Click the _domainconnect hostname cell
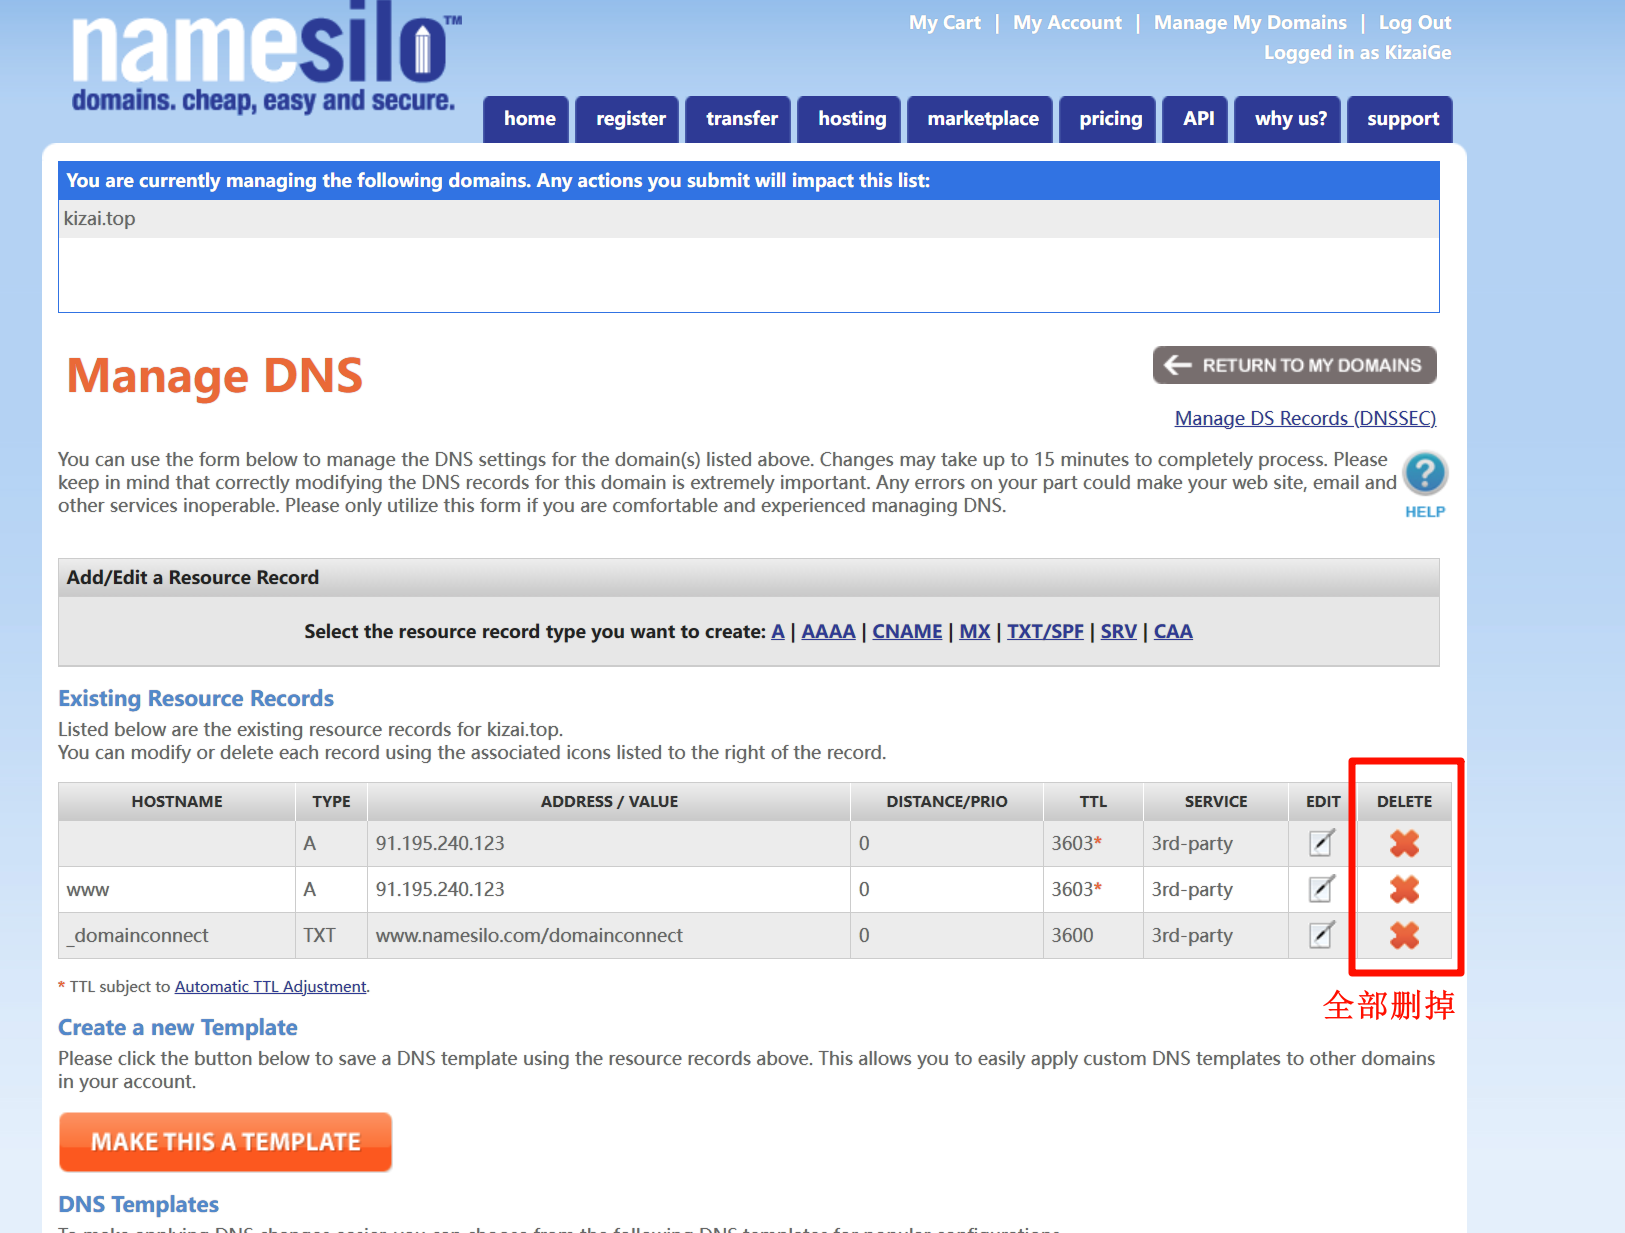1625x1233 pixels. click(177, 936)
